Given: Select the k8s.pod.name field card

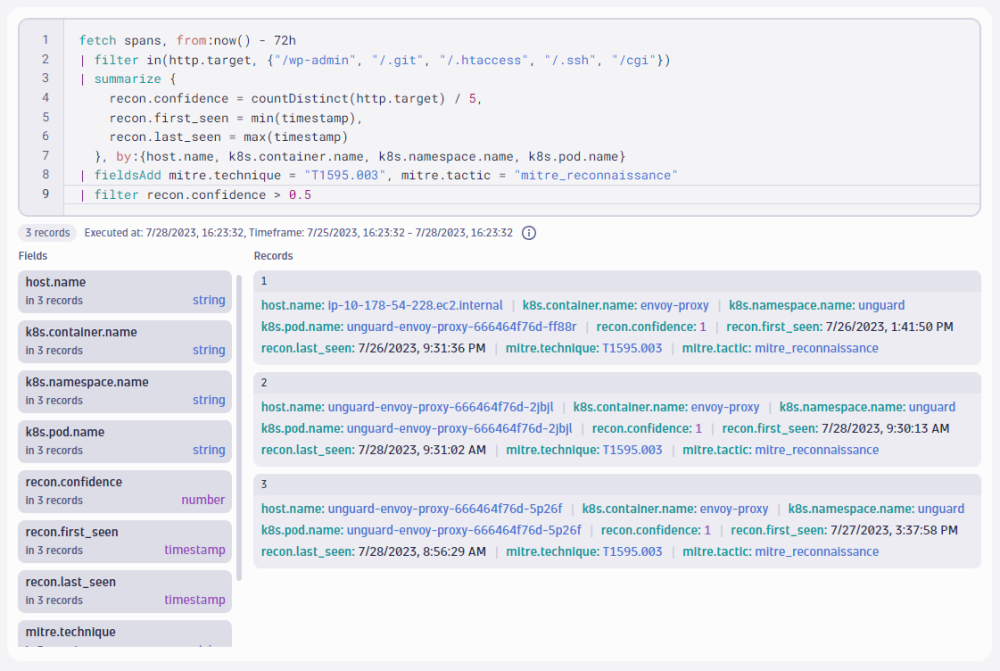Looking at the screenshot, I should click(x=124, y=441).
